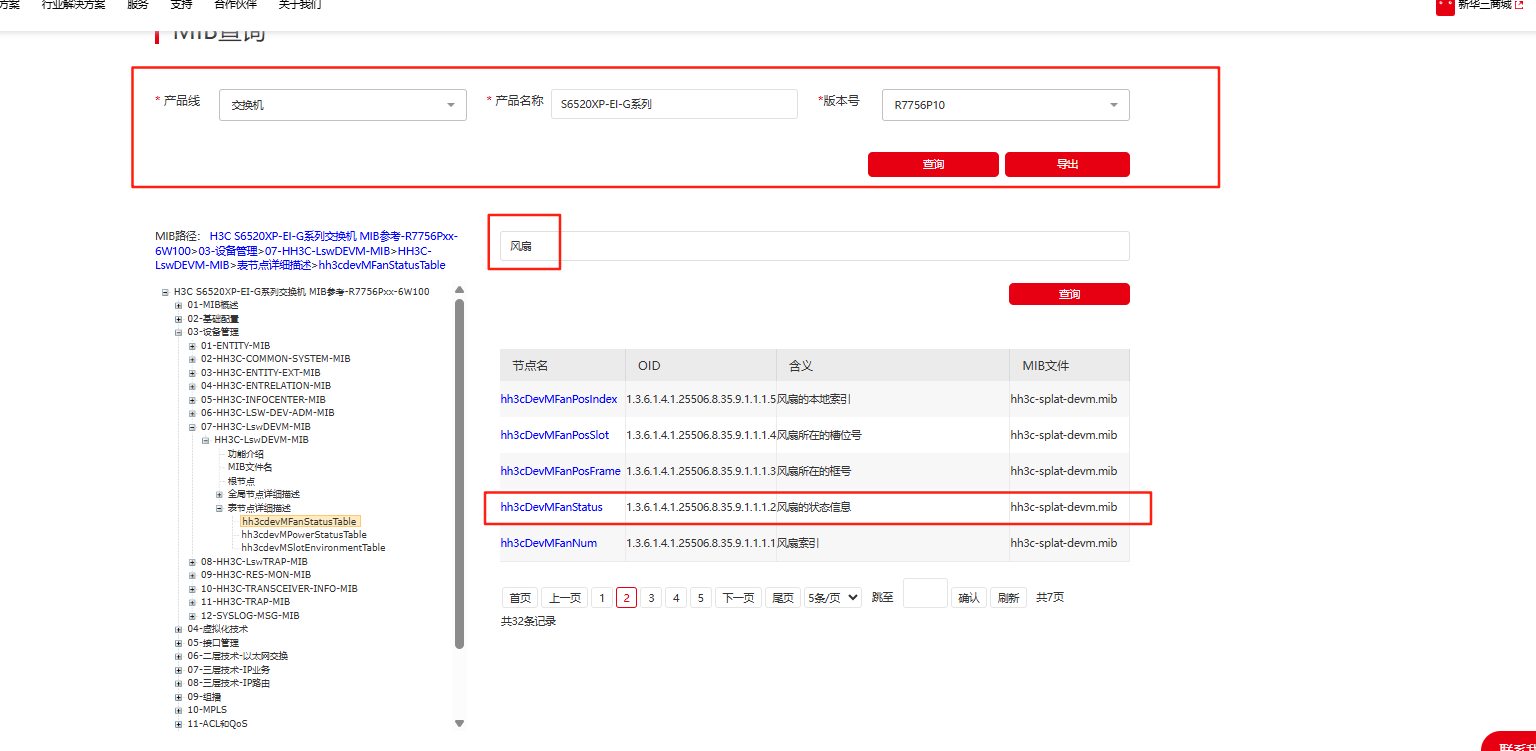Open the 版本号 dropdown showing R7756P10
Viewport: 1536px width, 751px height.
(x=1005, y=105)
